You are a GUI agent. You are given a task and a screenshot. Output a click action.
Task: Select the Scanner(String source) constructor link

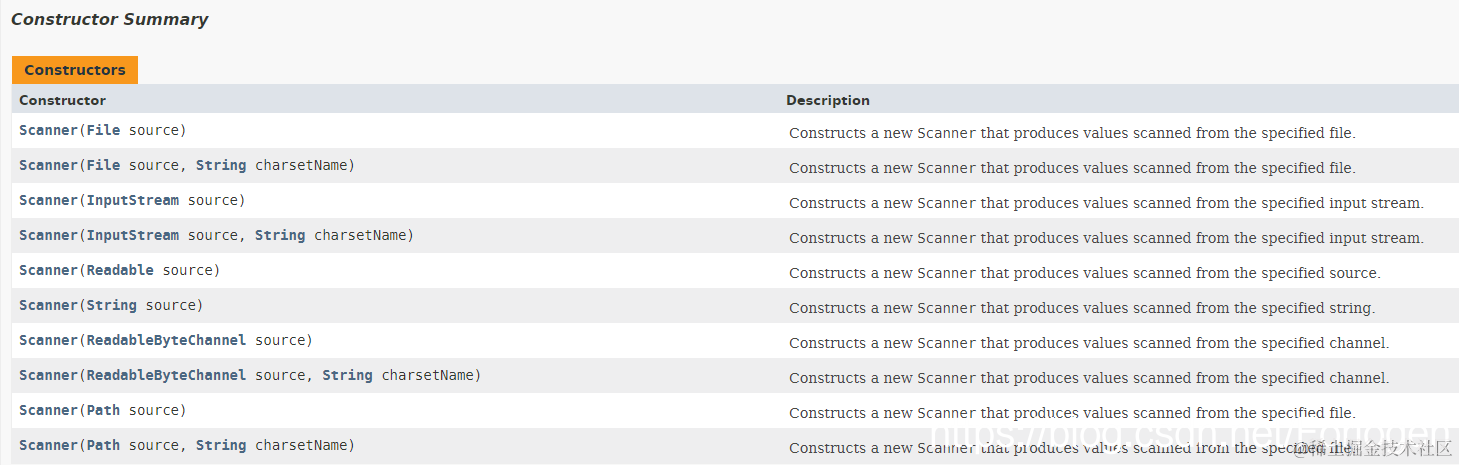48,305
